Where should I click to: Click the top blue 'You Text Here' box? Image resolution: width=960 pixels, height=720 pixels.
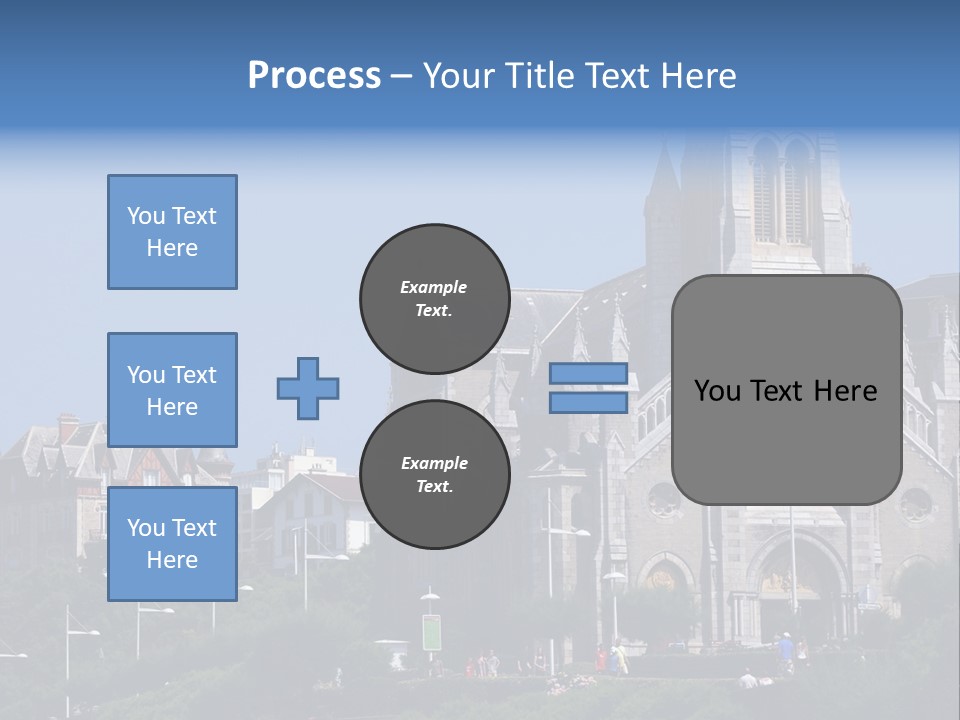point(172,232)
